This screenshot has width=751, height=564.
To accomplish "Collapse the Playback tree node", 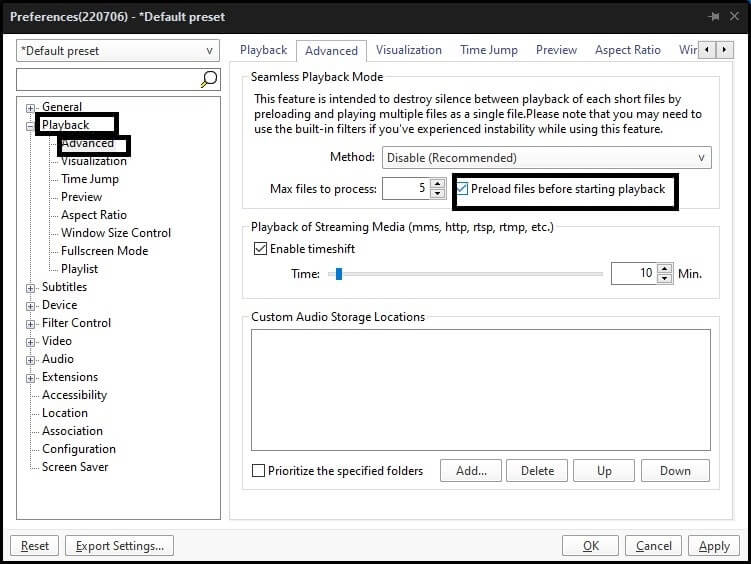I will 30,126.
